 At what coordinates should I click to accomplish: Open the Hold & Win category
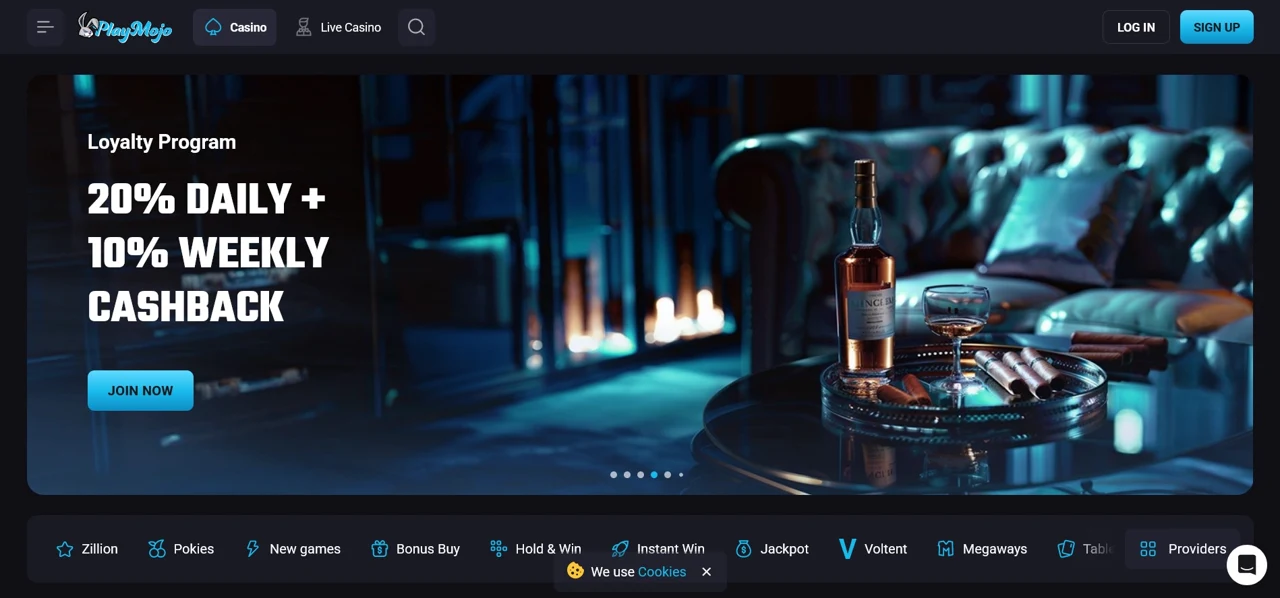(535, 549)
